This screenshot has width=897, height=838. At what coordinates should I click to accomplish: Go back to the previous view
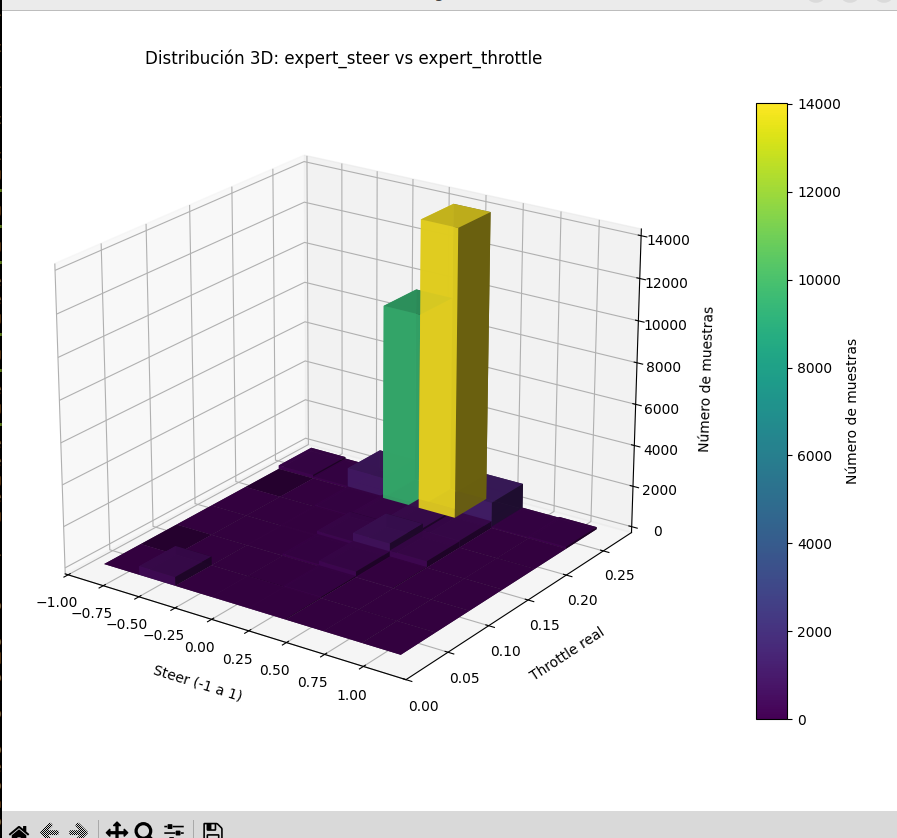[48, 830]
